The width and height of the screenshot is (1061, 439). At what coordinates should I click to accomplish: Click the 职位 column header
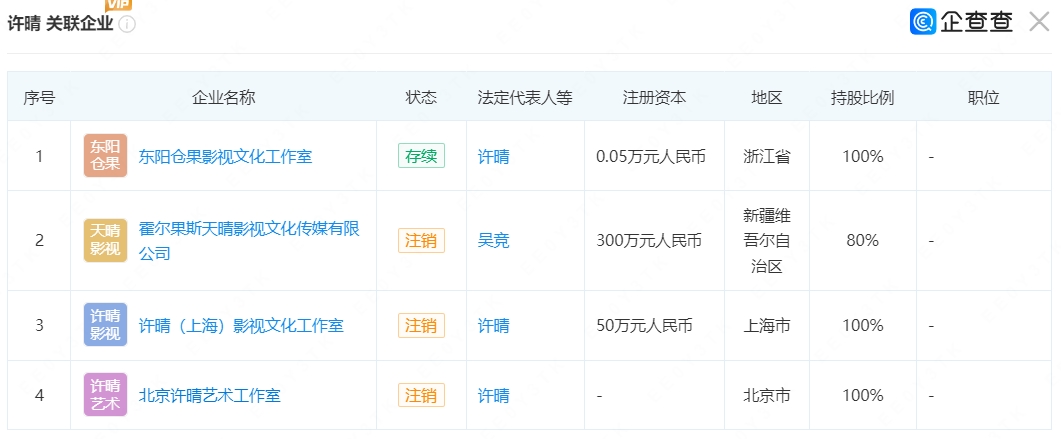983,97
